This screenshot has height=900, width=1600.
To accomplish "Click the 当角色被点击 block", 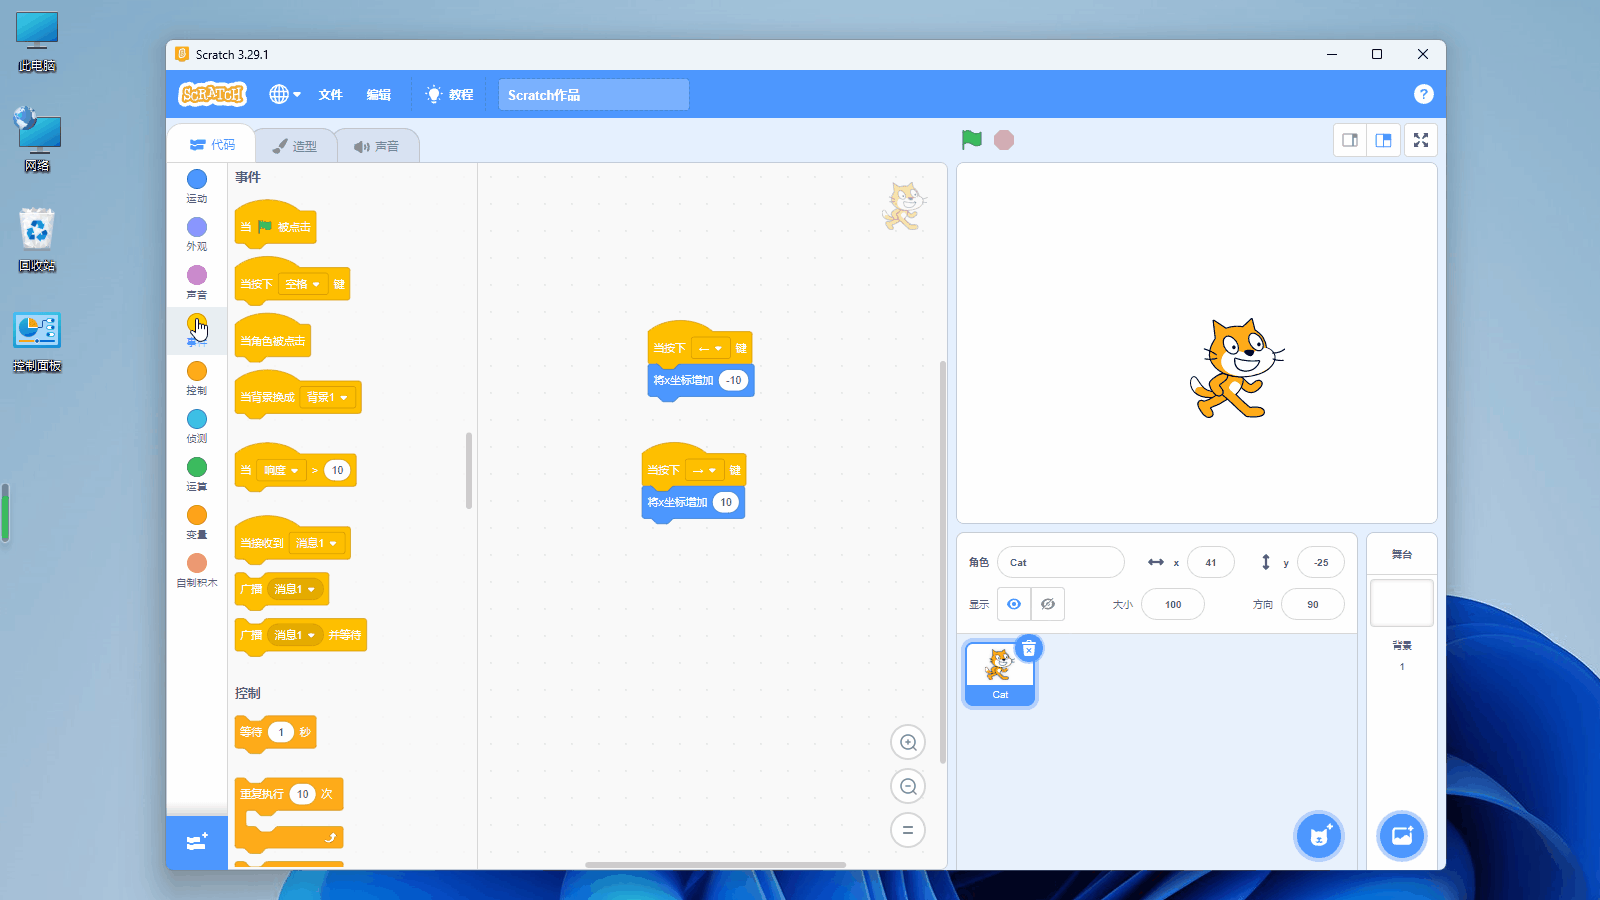I will point(272,340).
